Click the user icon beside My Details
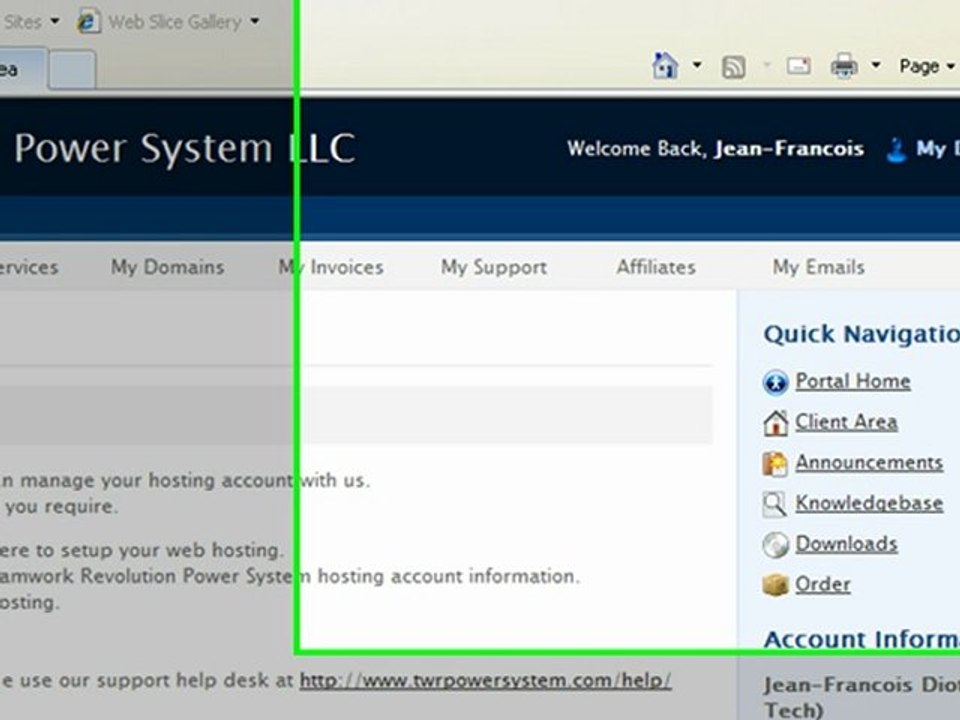960x720 pixels. click(x=896, y=150)
